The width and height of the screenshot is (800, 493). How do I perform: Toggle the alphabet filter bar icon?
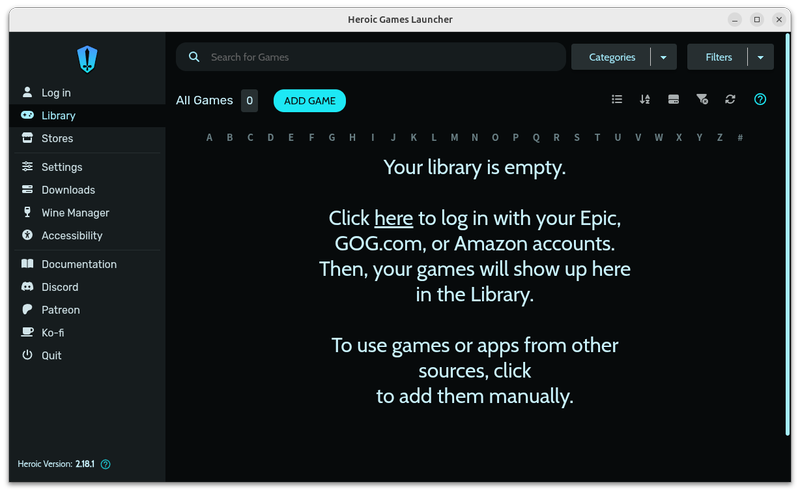(x=702, y=99)
